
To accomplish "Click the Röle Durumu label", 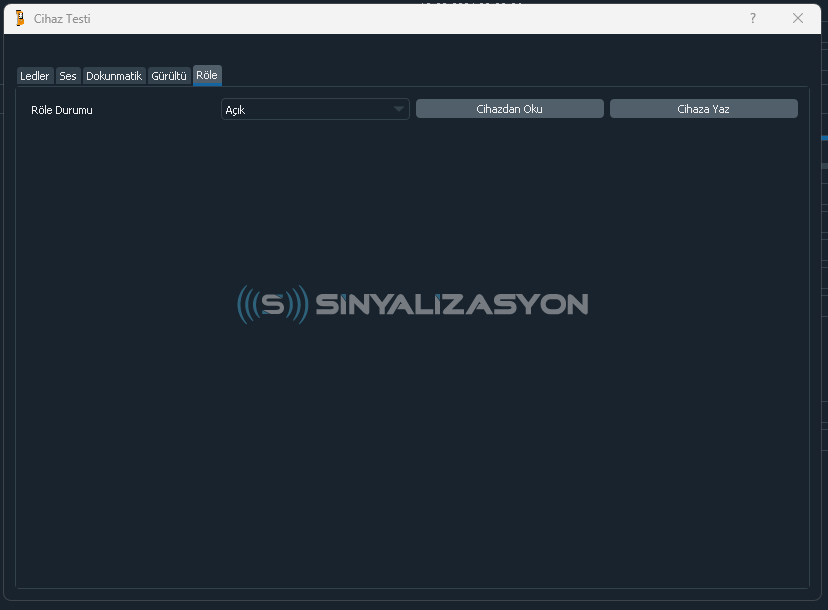I will pyautogui.click(x=62, y=110).
